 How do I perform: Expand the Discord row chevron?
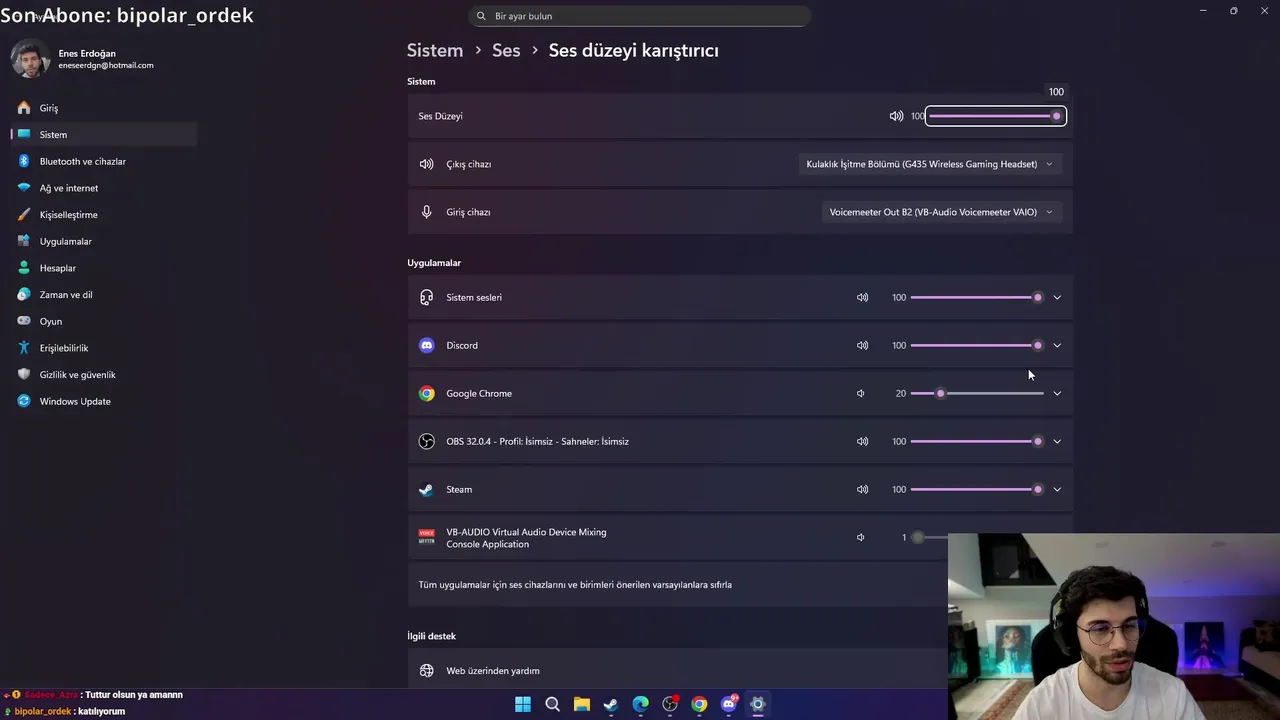tap(1057, 345)
